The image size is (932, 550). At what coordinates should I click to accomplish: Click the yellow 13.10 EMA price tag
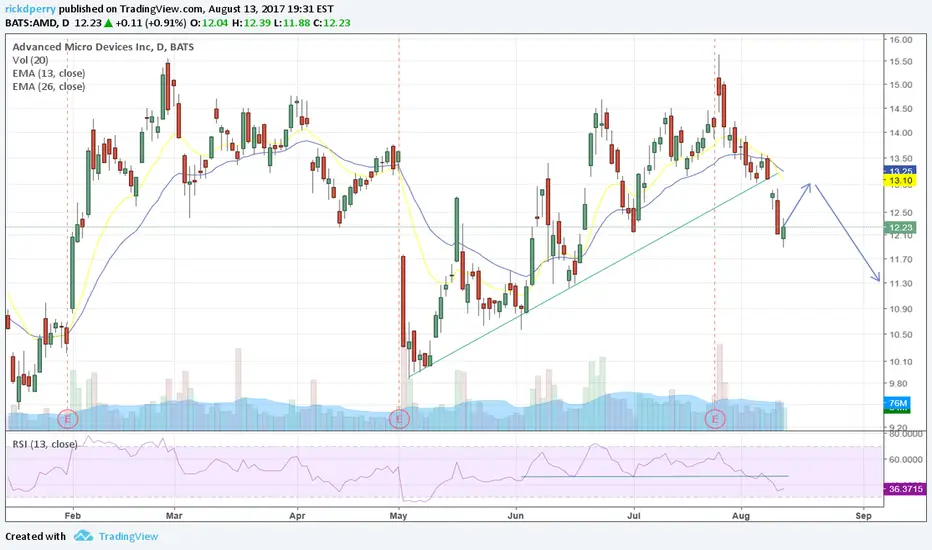(x=900, y=180)
